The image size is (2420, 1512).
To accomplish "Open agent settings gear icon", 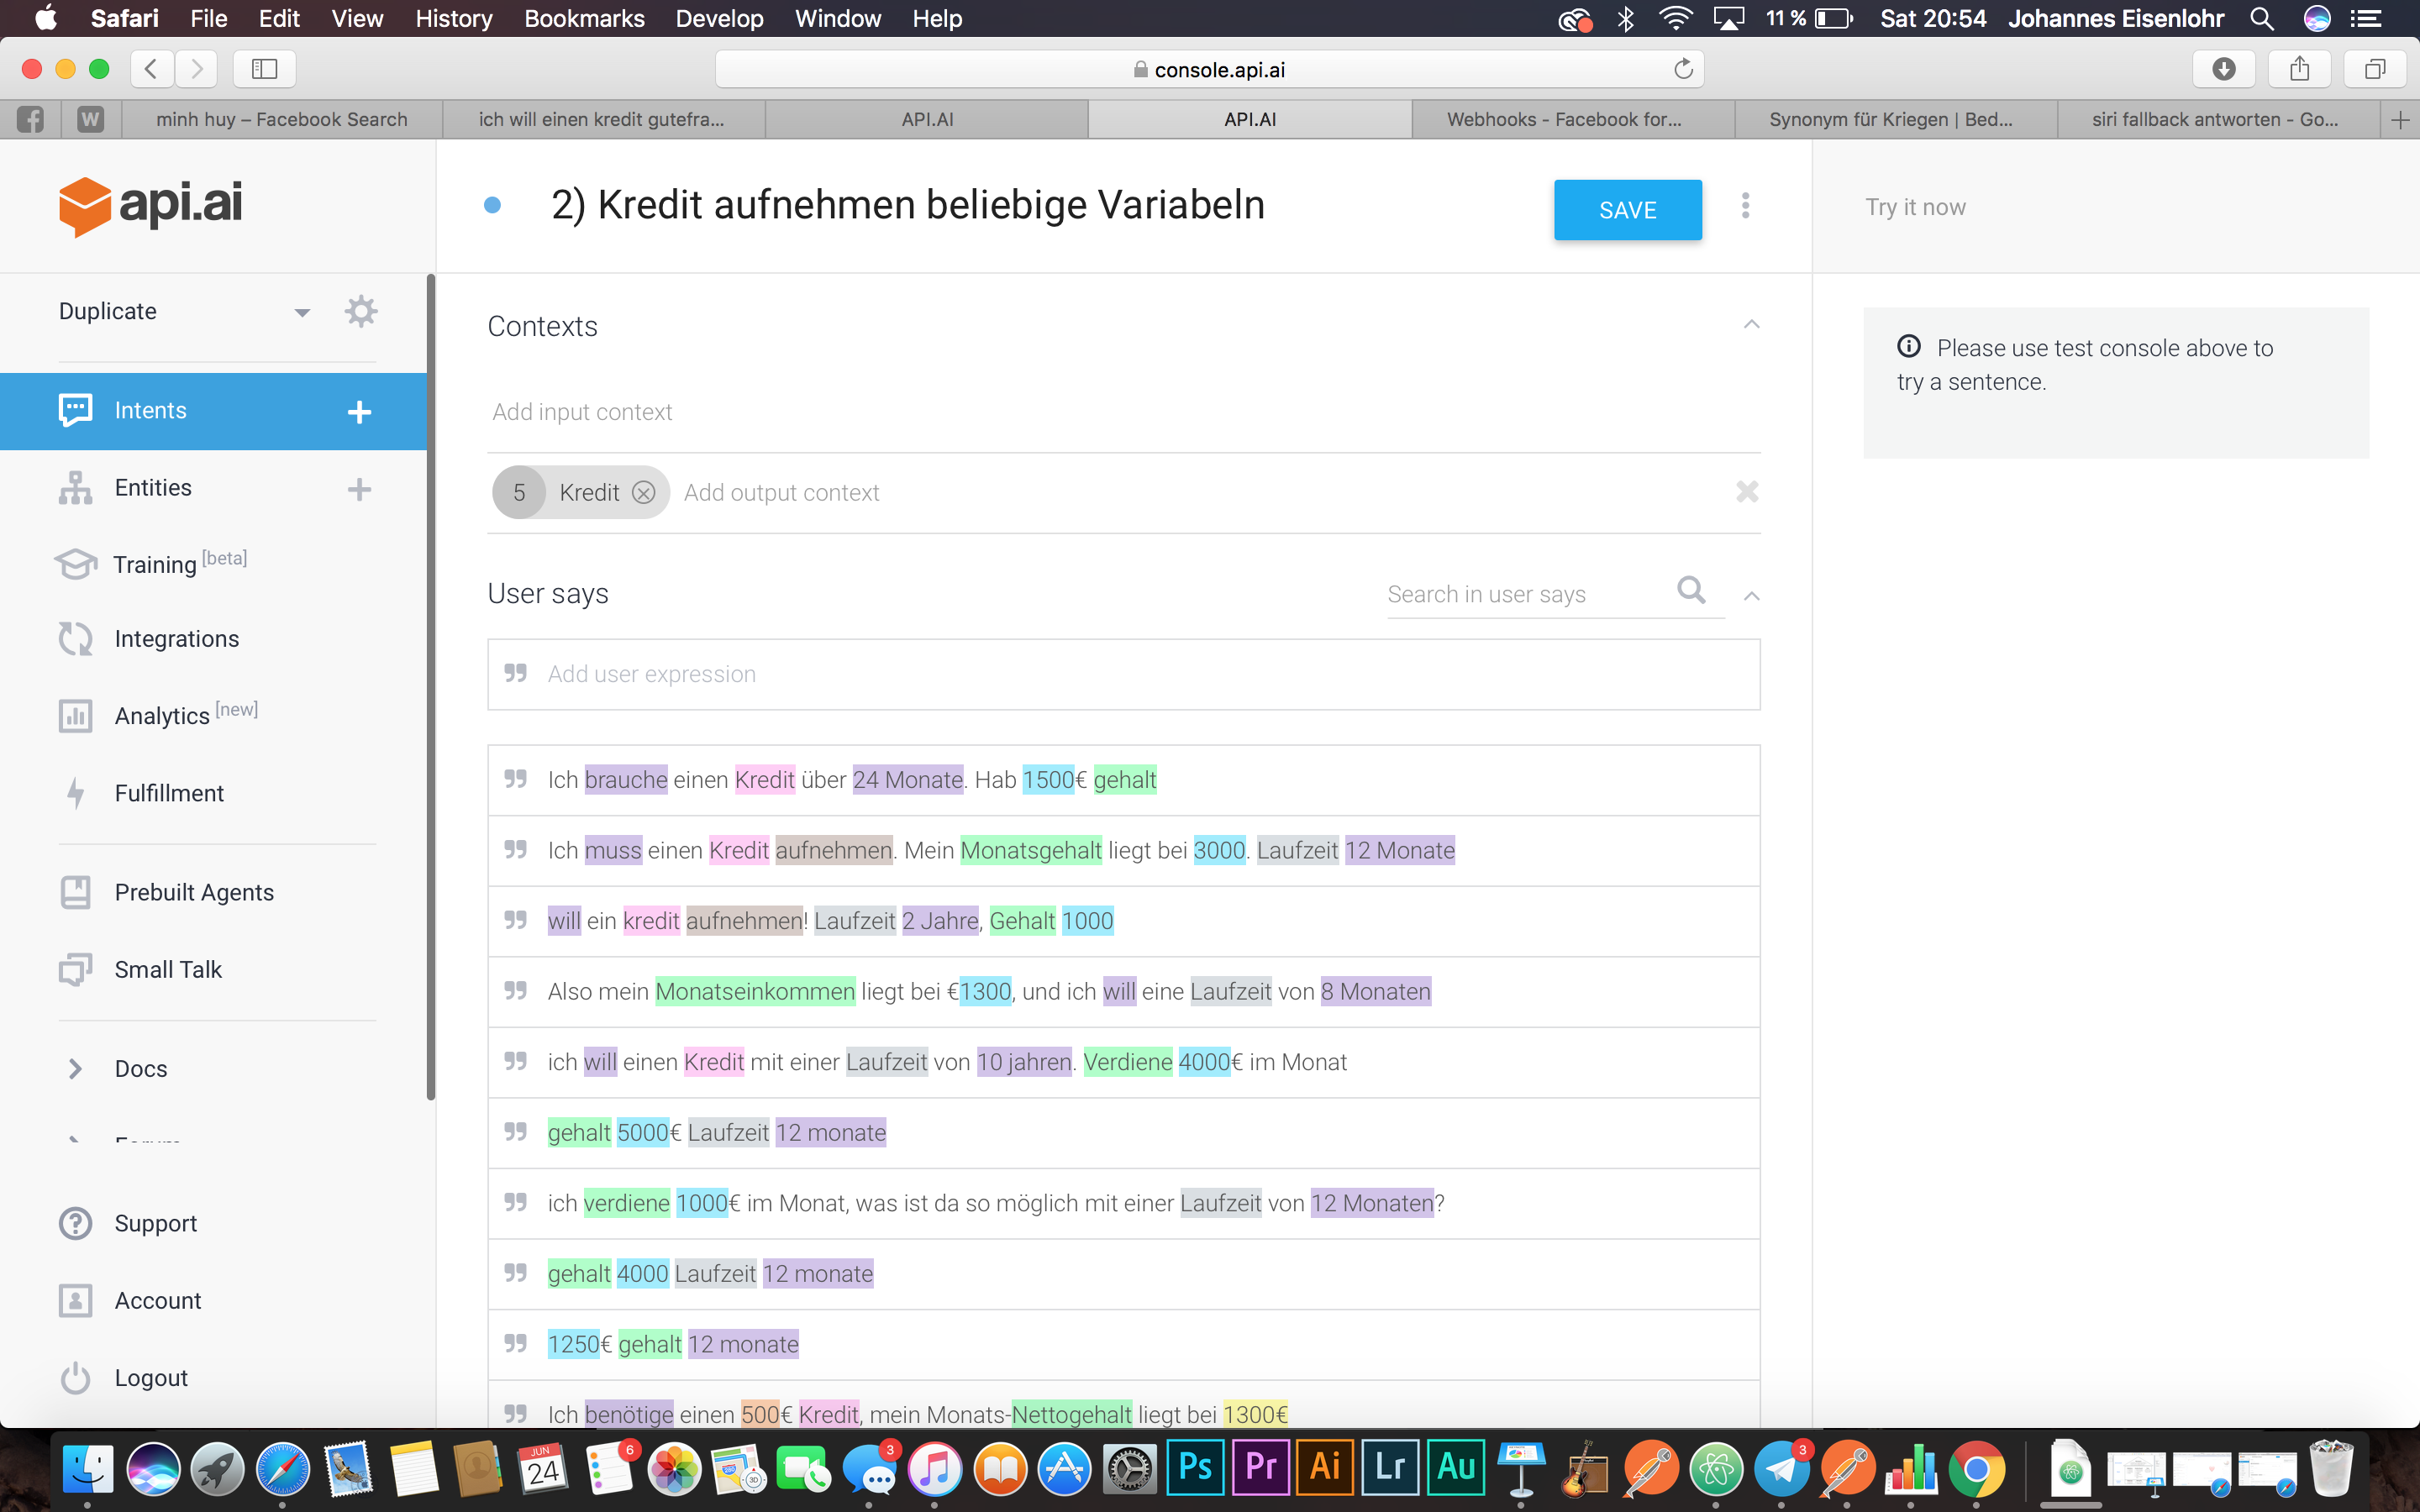I will coord(360,311).
